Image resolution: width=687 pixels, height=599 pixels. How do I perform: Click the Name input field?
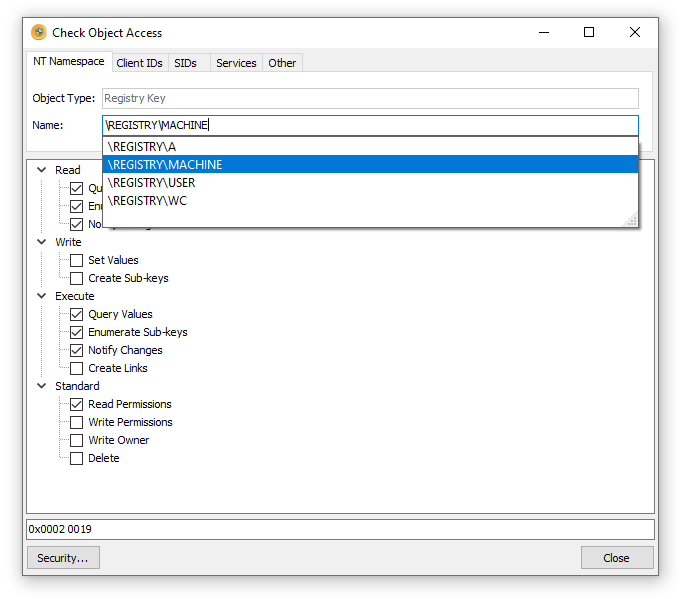coord(370,125)
